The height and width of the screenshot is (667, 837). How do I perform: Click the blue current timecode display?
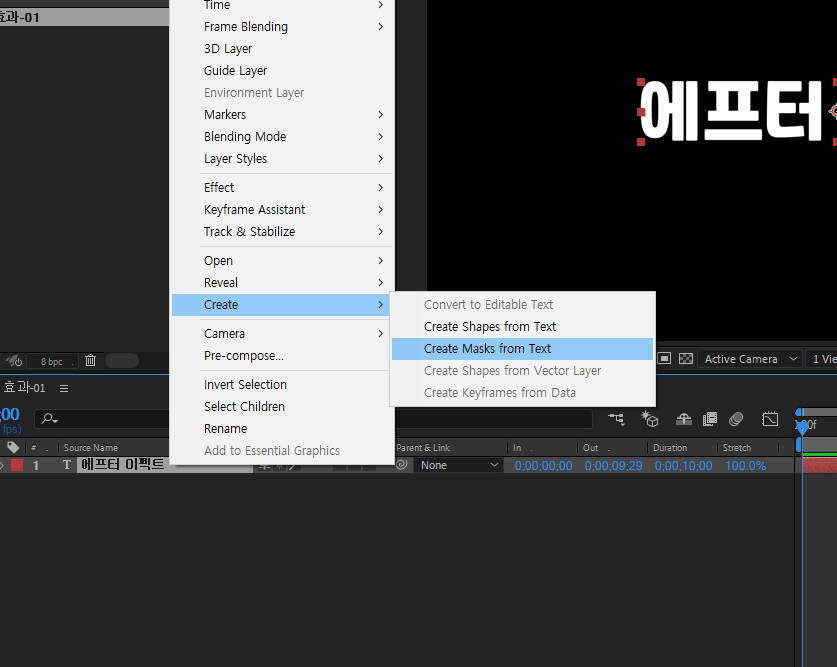pos(10,414)
